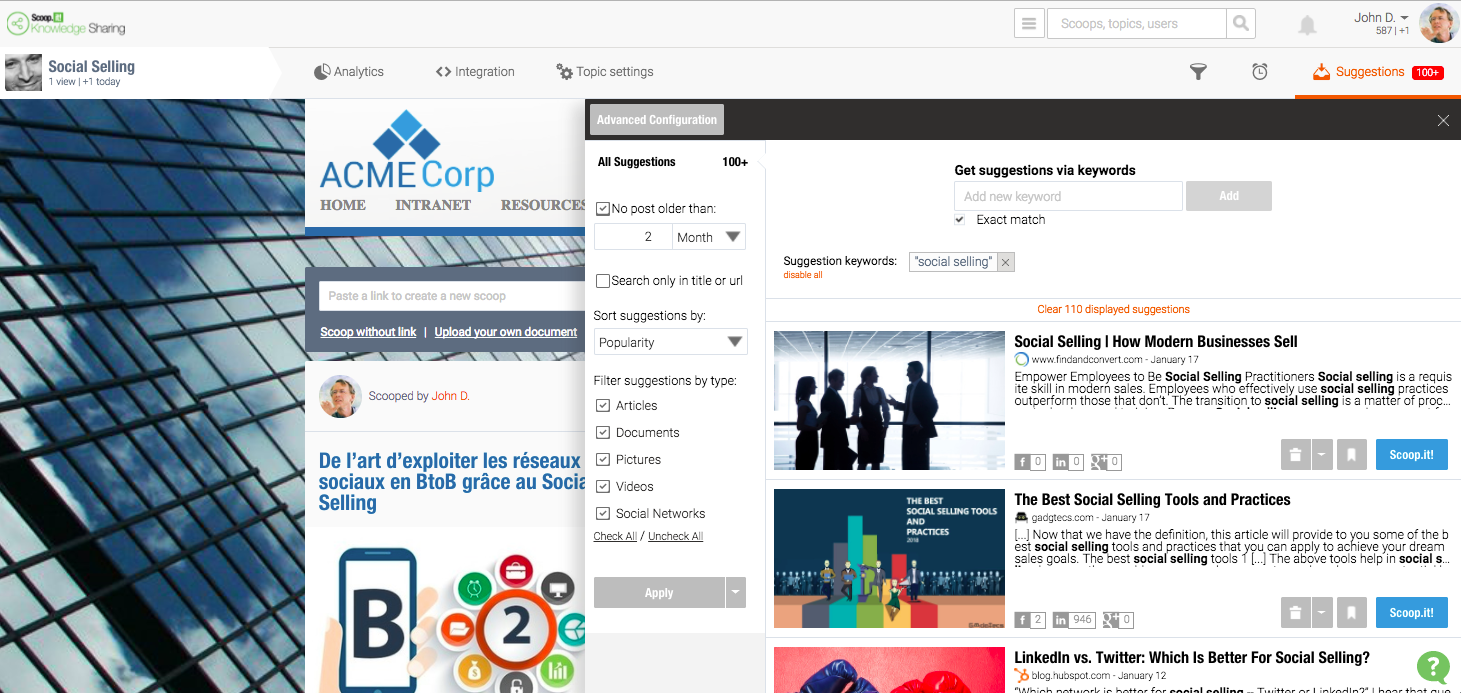Open the Popularity sort dropdown
This screenshot has height=693, width=1461.
(x=670, y=342)
